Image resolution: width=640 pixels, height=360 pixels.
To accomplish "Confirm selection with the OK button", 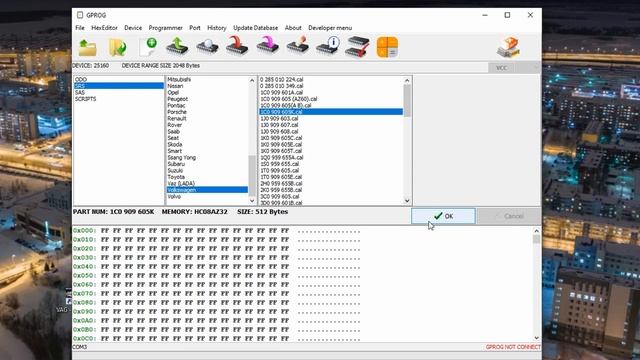I will pyautogui.click(x=443, y=216).
